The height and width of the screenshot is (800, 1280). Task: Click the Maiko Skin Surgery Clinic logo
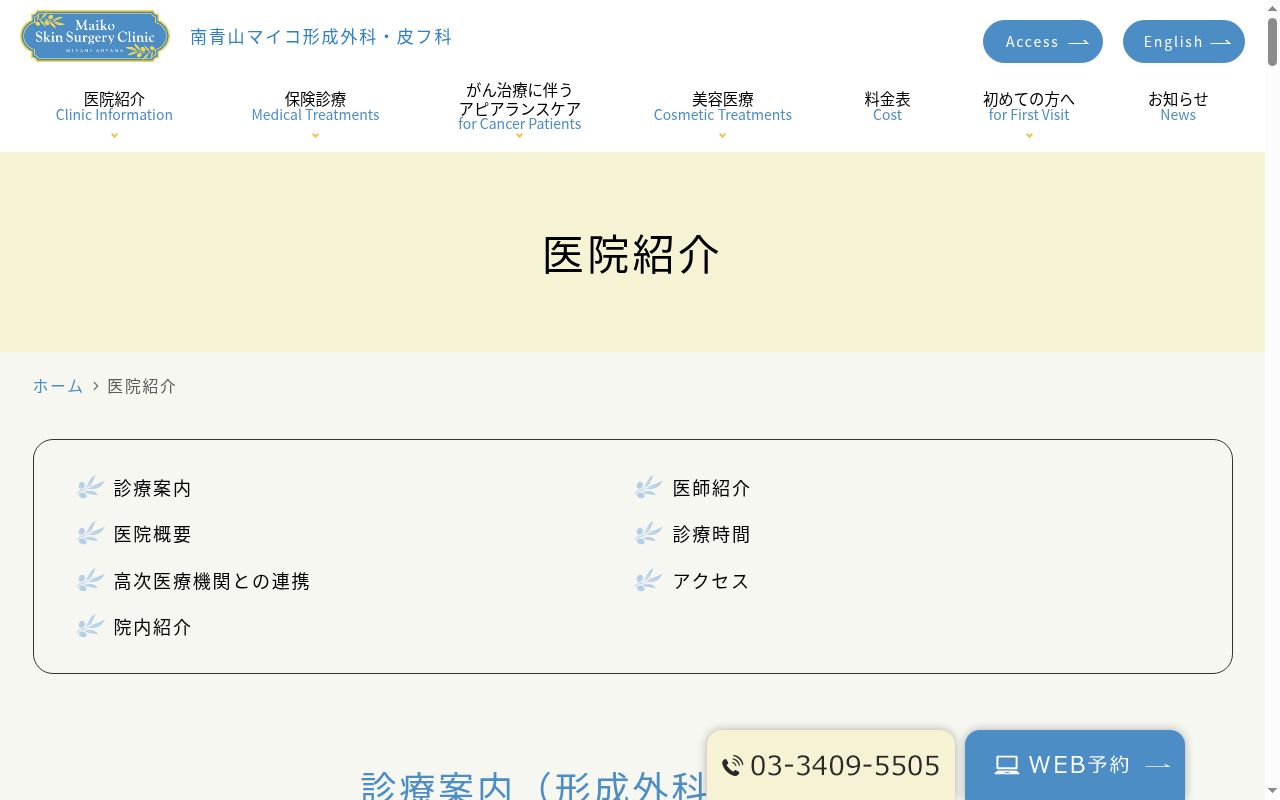coord(95,37)
